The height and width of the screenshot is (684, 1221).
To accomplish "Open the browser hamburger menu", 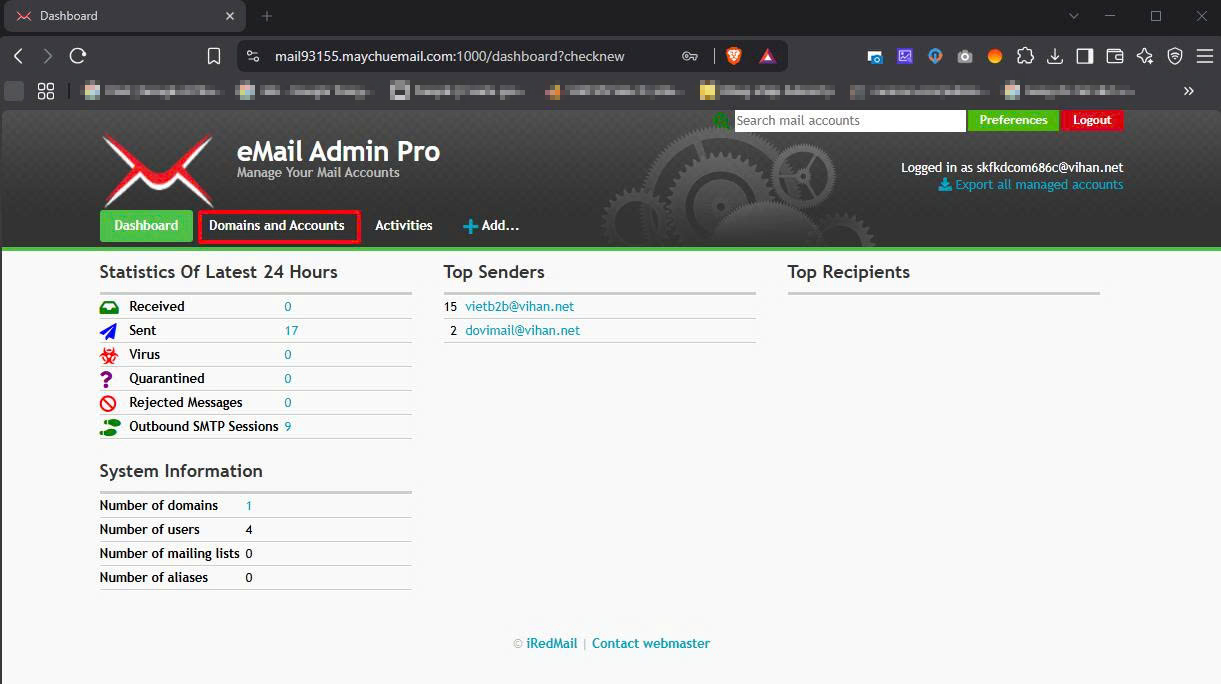I will tap(1205, 56).
